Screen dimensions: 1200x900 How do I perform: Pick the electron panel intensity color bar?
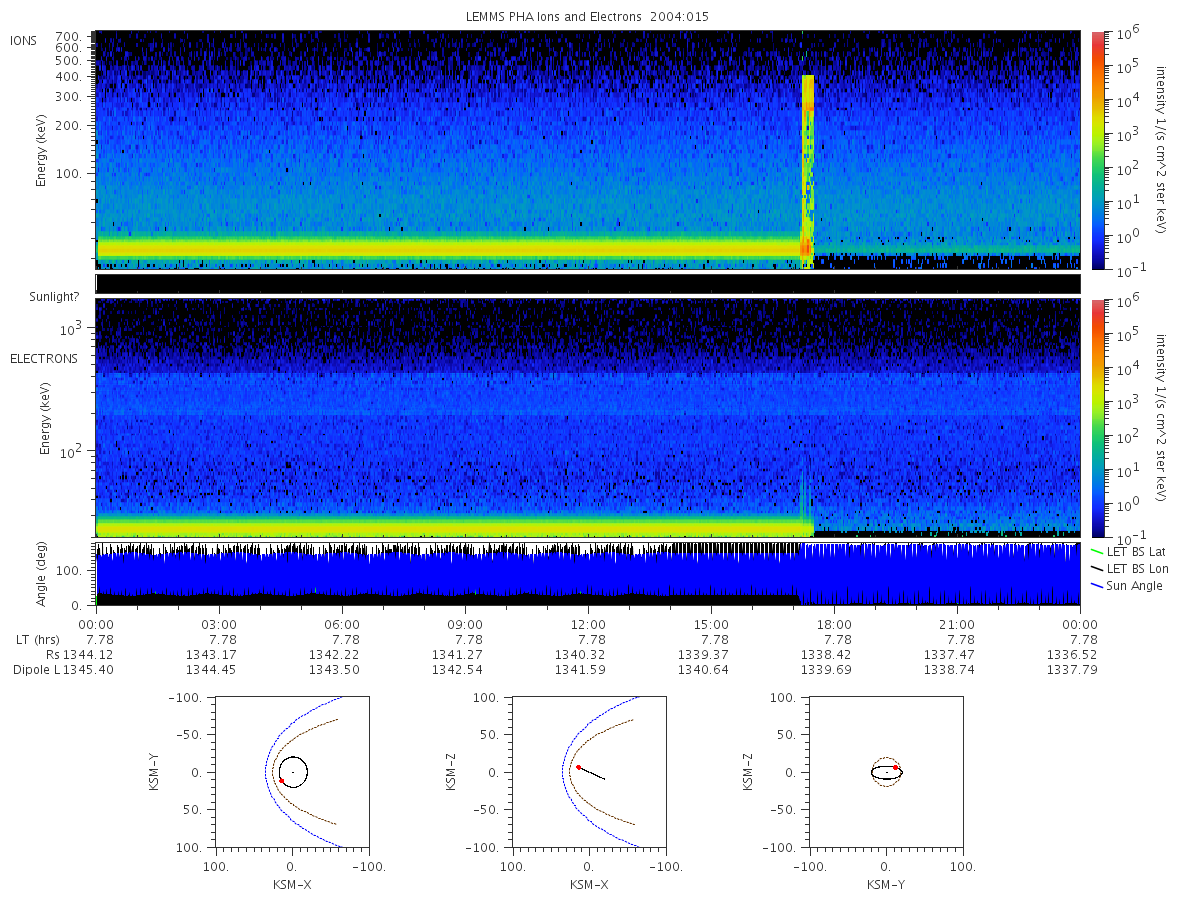click(x=1097, y=417)
